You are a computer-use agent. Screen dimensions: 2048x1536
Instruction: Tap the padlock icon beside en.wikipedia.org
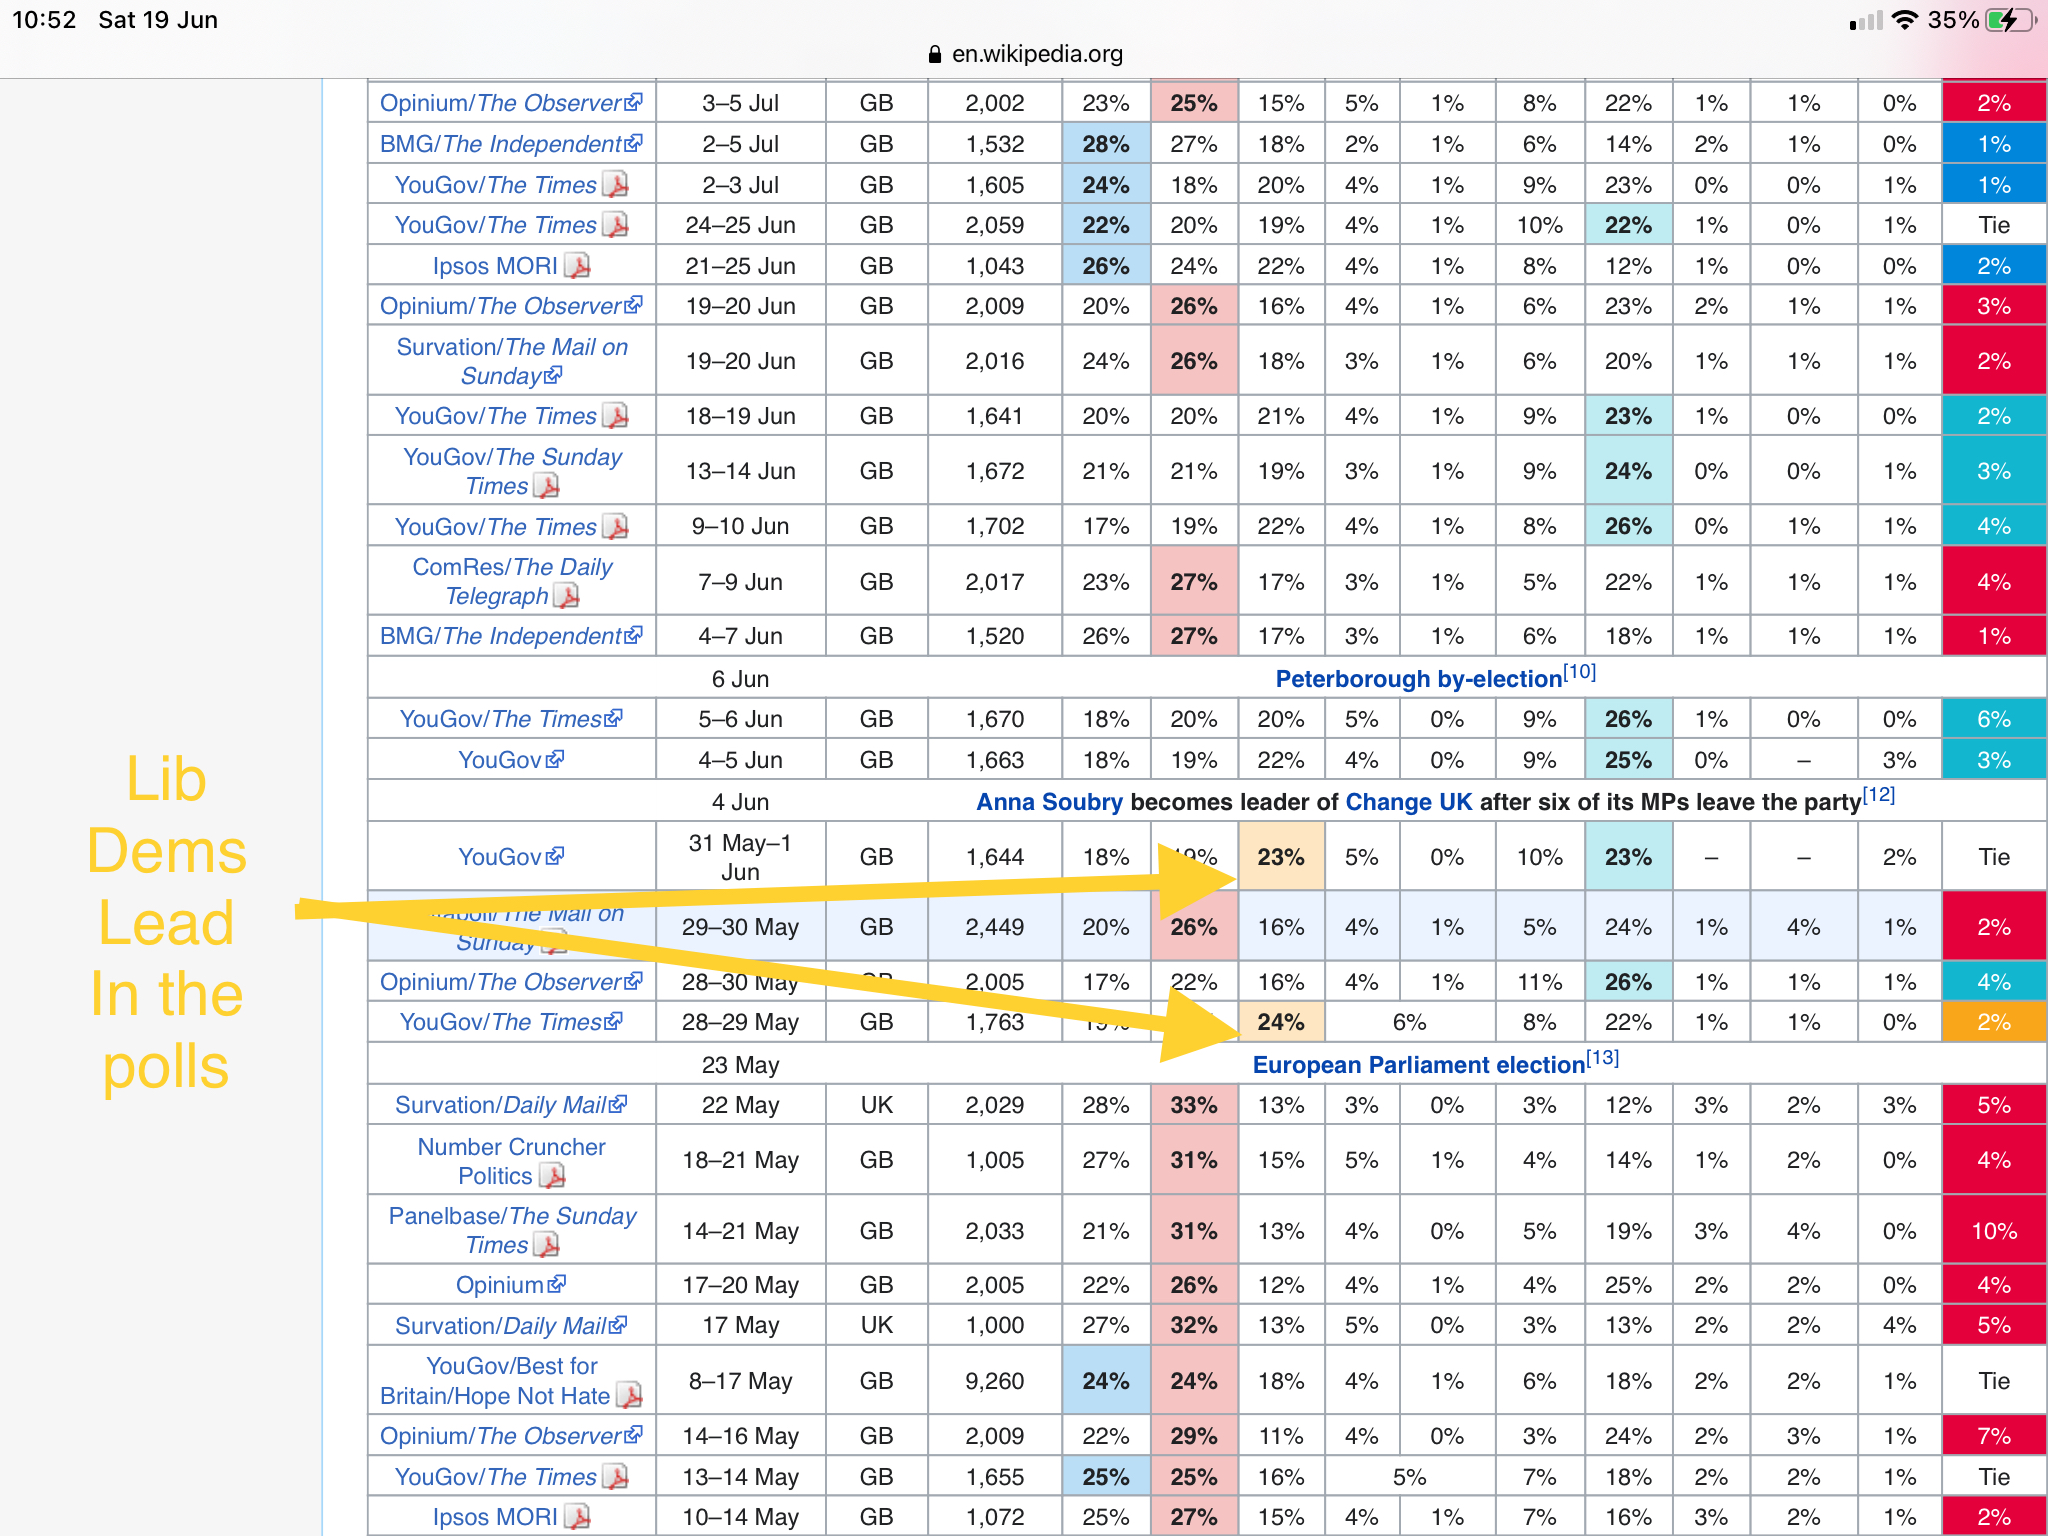click(935, 54)
